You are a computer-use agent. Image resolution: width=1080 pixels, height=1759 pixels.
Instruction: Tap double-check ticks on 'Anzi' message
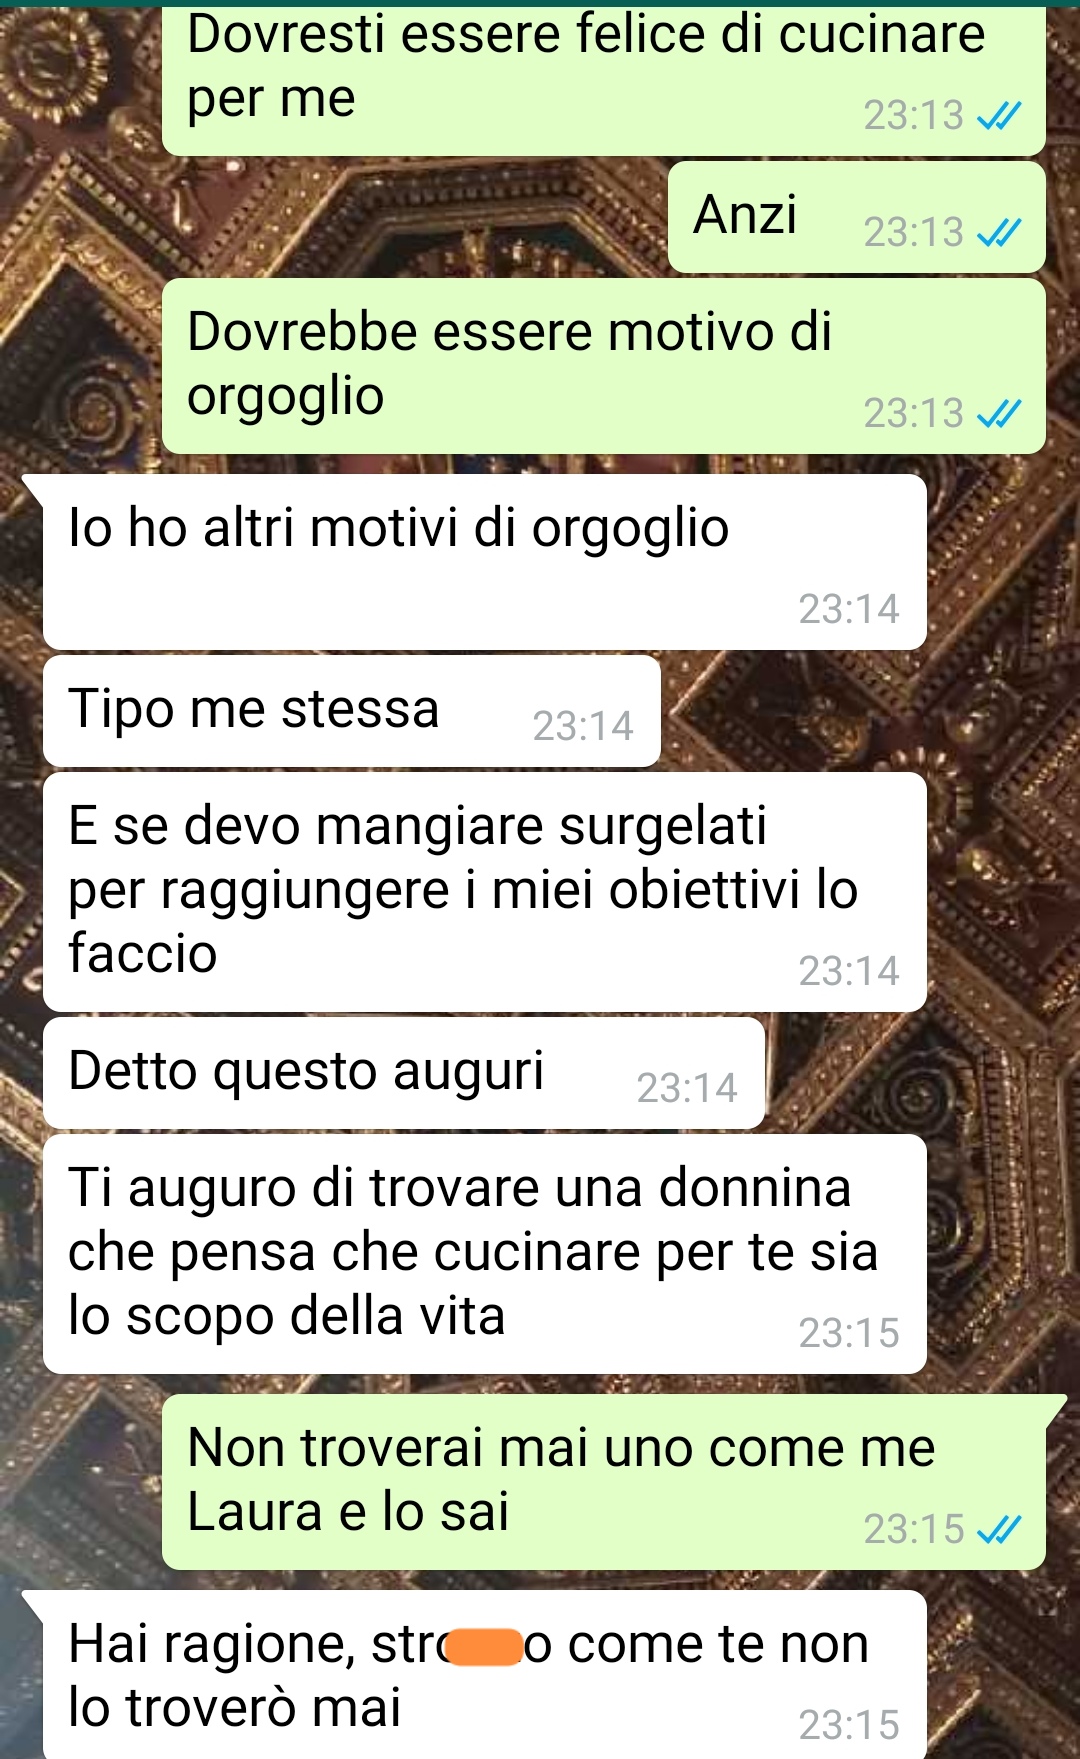click(998, 233)
